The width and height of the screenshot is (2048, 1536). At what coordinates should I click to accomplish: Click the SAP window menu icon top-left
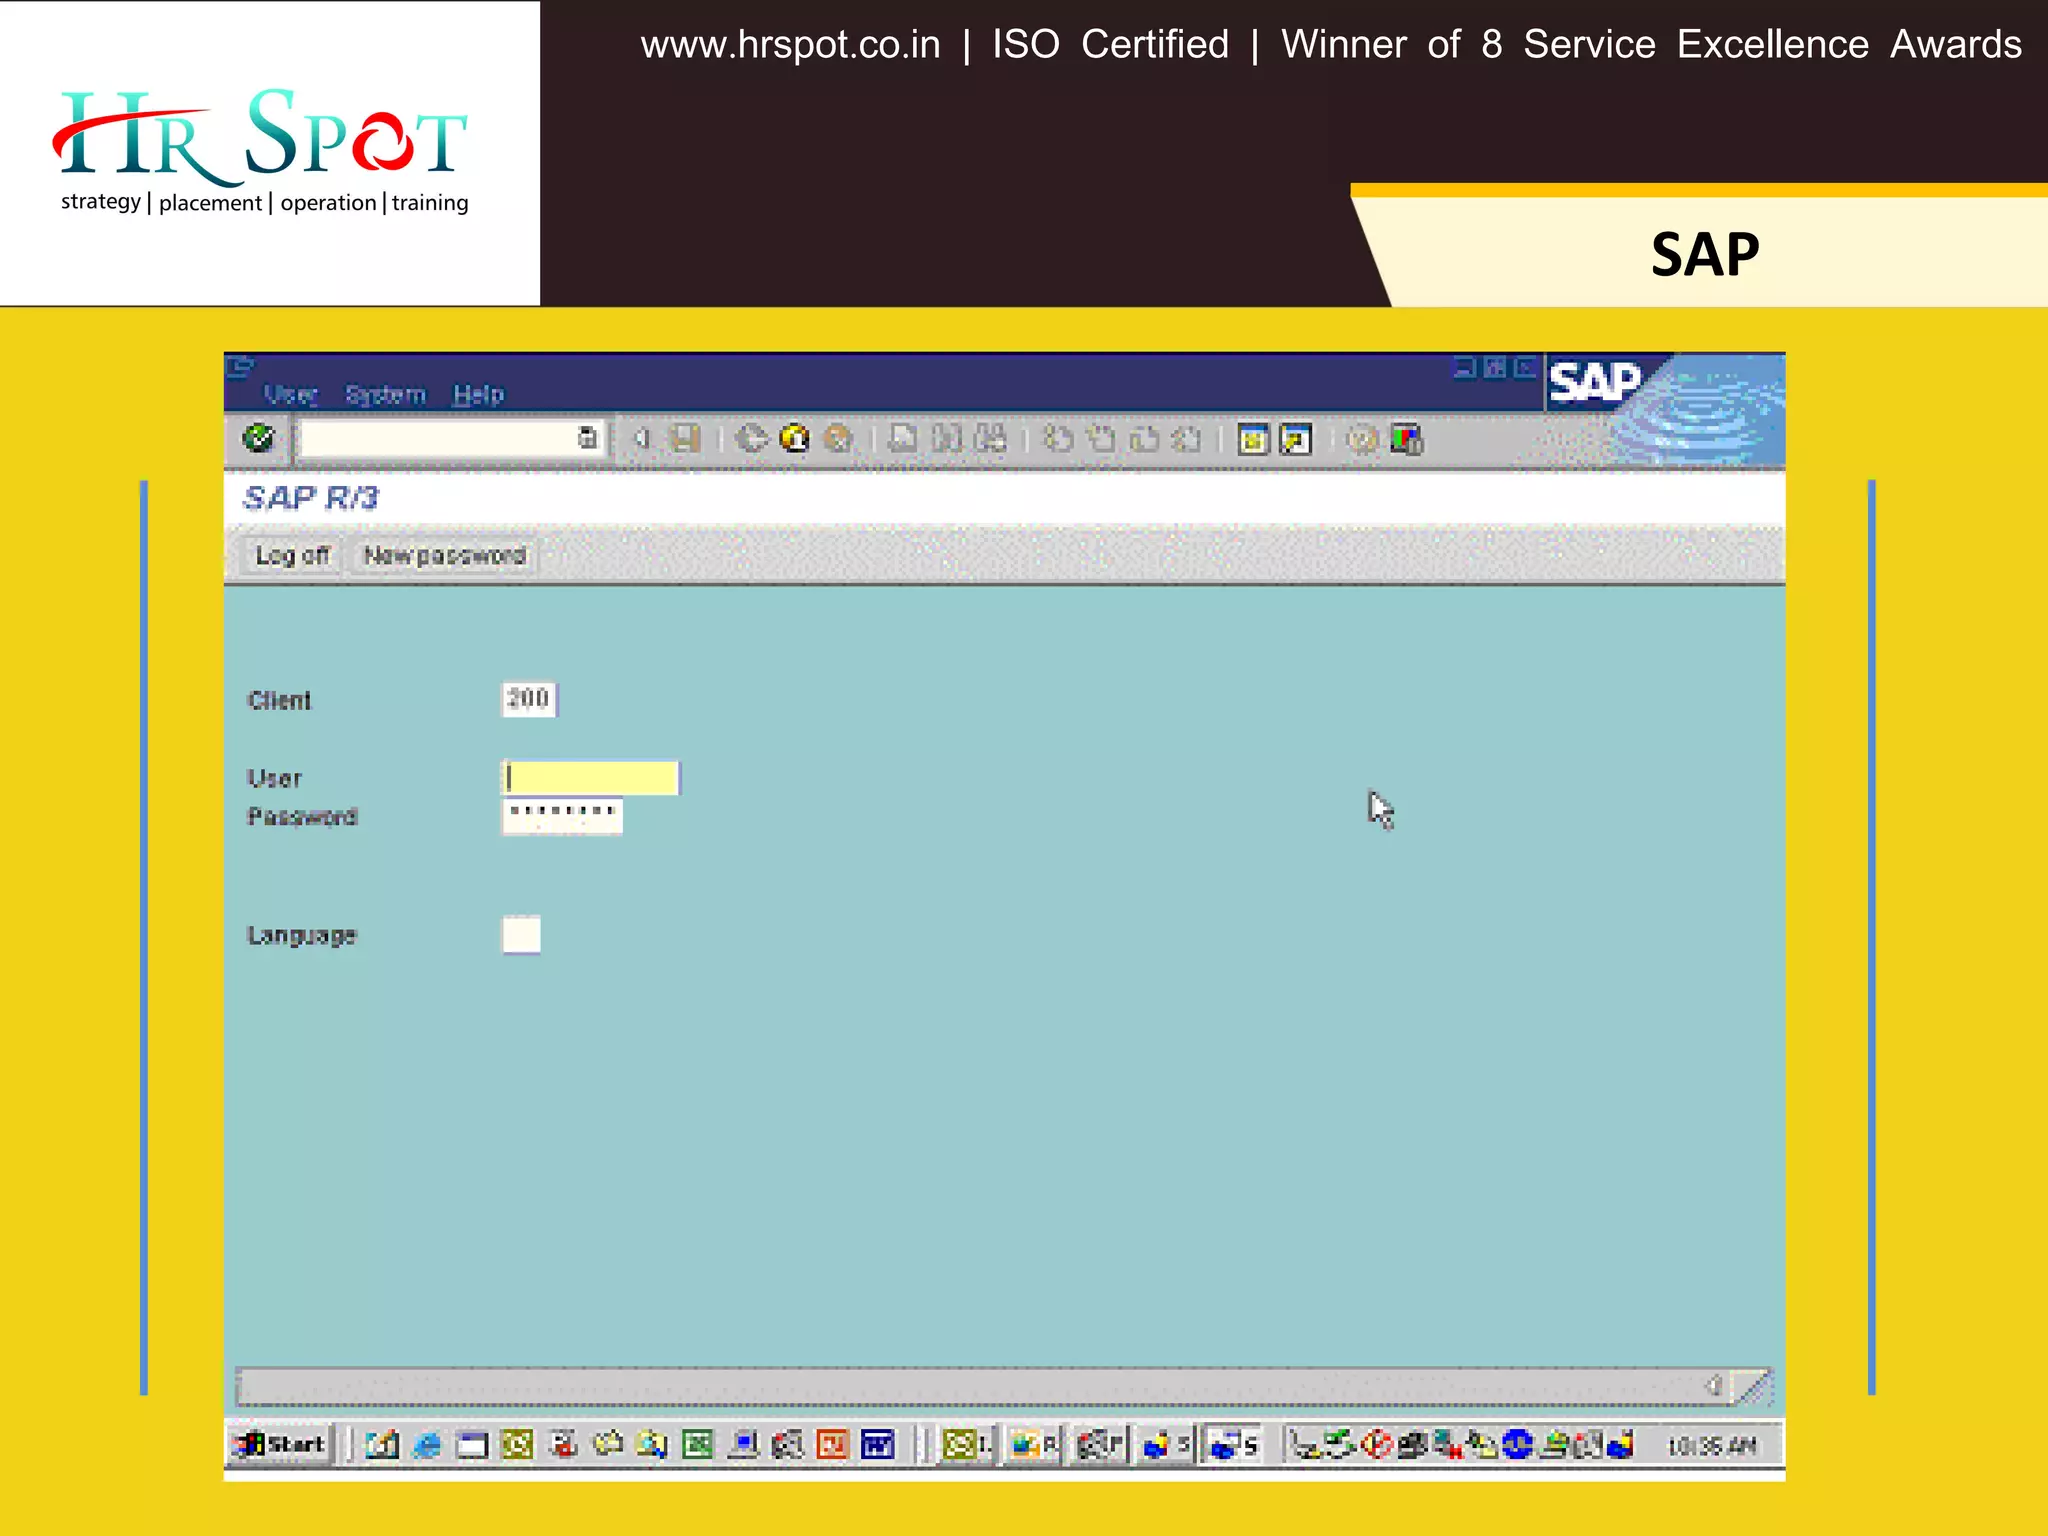(241, 367)
